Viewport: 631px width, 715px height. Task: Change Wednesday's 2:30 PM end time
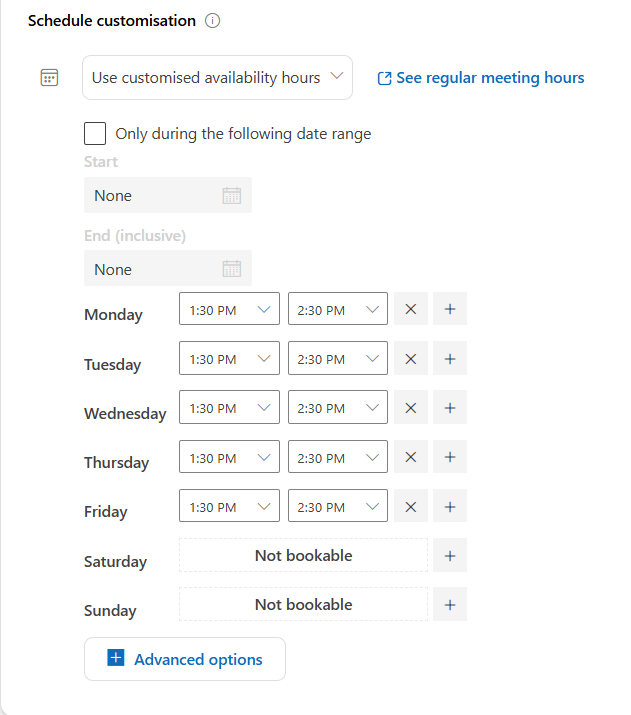tap(337, 408)
